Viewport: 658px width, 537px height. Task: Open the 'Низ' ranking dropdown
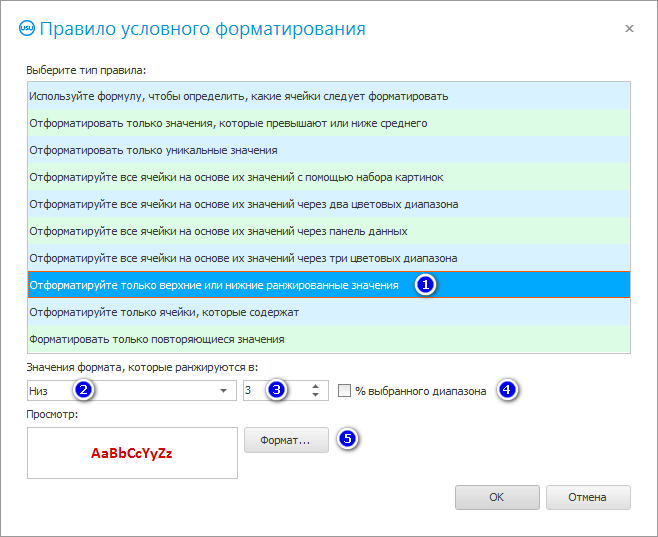pyautogui.click(x=132, y=391)
